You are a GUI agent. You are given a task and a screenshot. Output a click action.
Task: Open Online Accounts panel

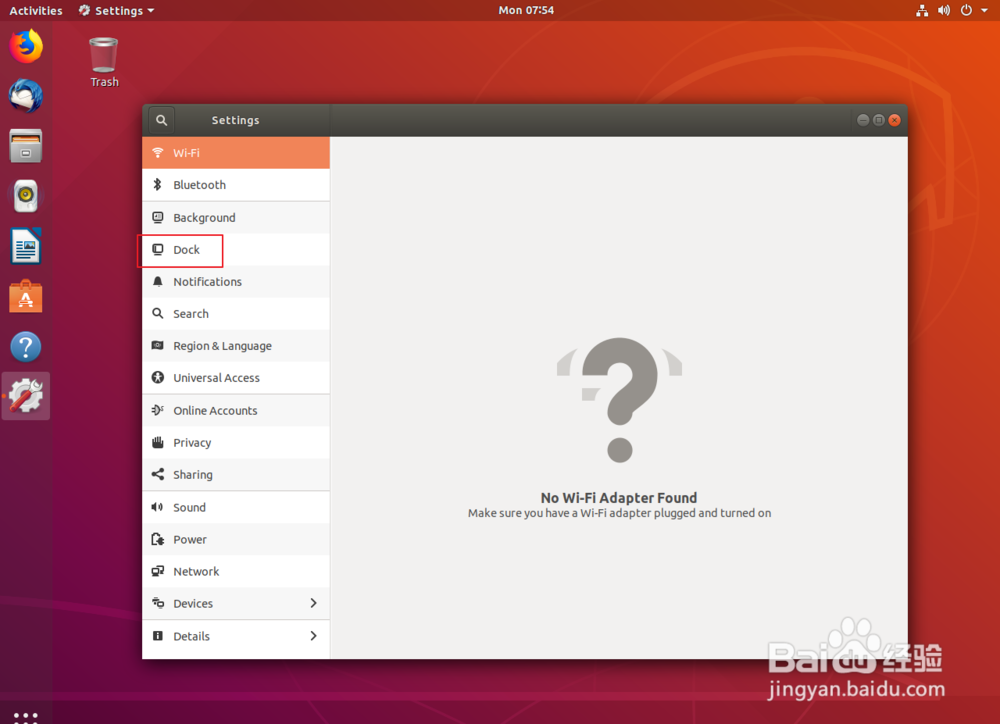click(x=236, y=410)
